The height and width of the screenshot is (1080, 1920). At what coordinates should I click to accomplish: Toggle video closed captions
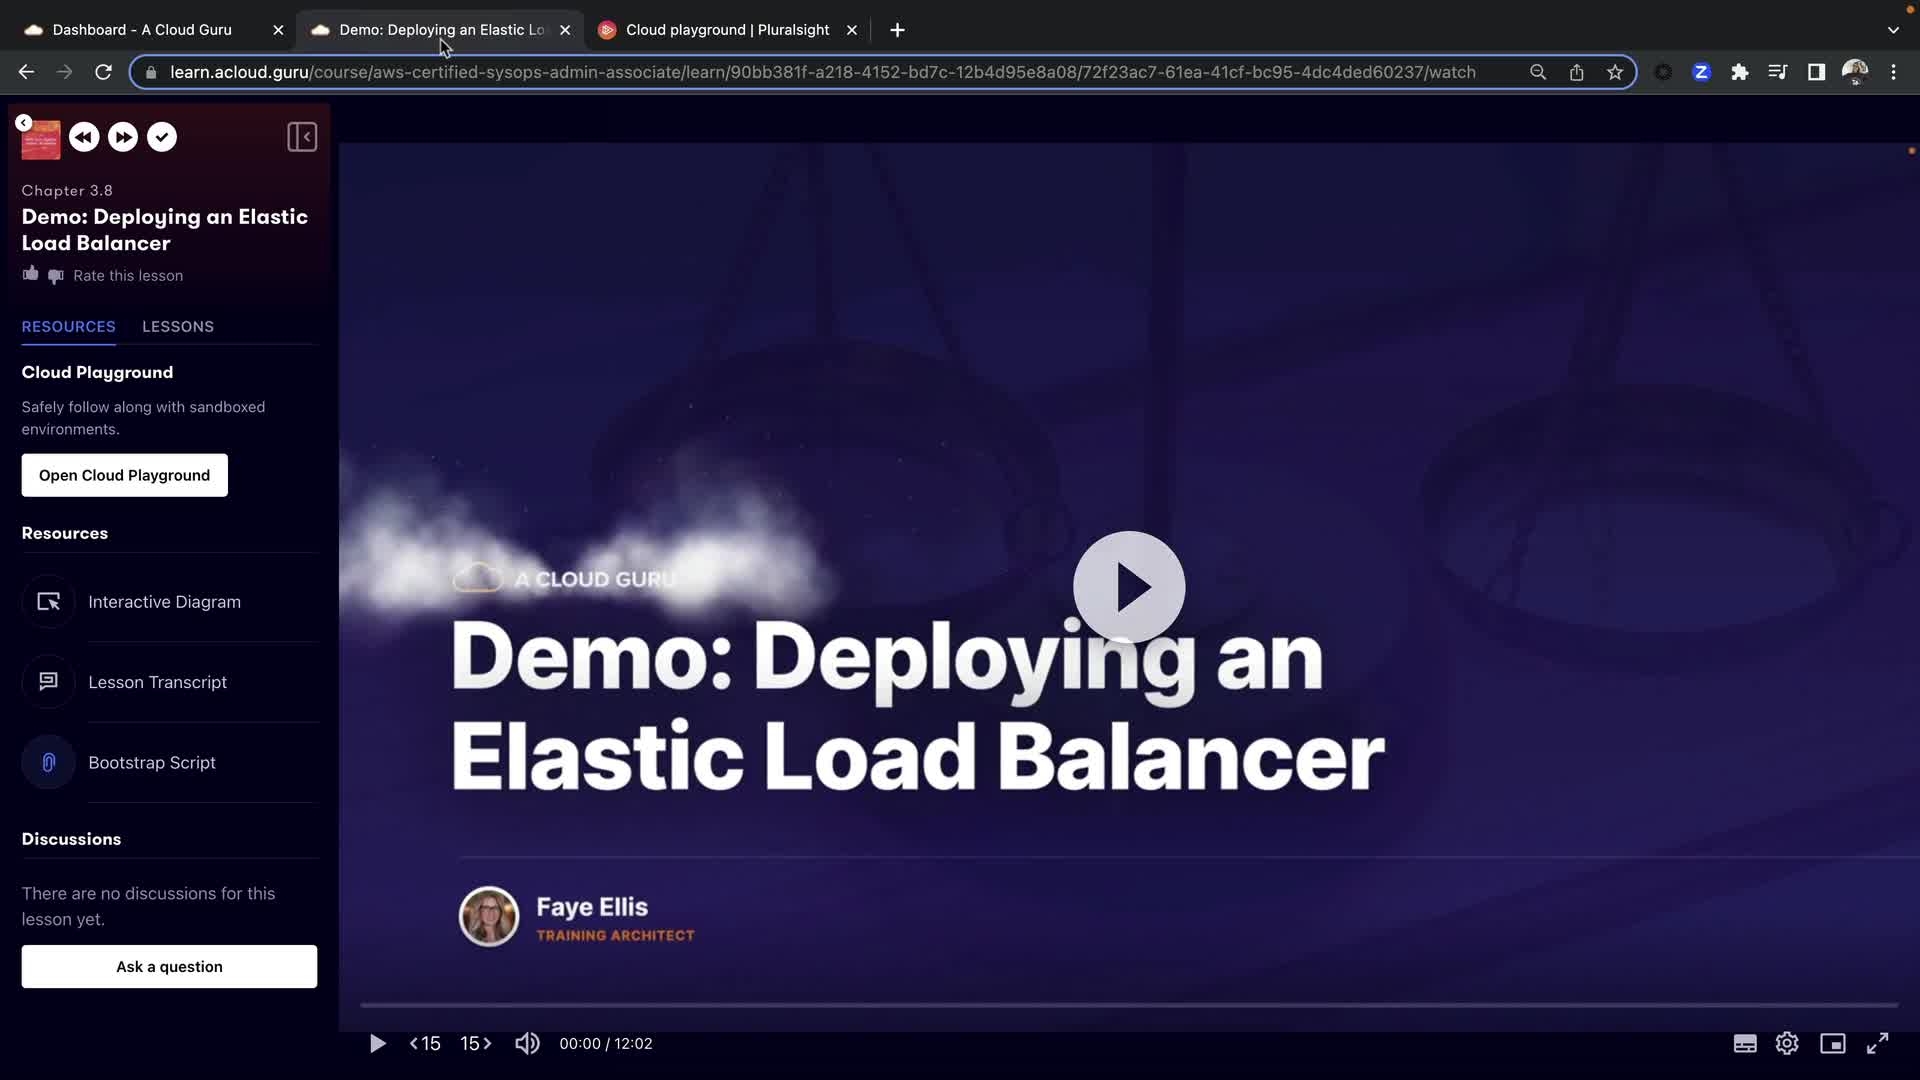point(1744,1044)
